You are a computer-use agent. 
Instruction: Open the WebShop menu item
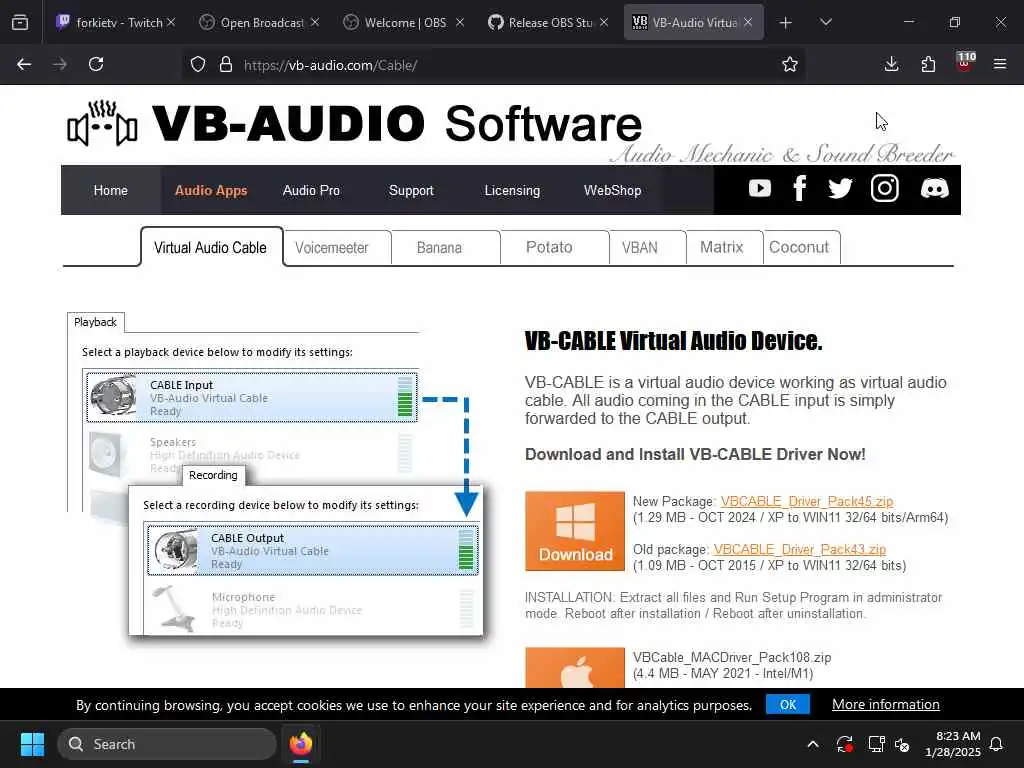tap(613, 190)
